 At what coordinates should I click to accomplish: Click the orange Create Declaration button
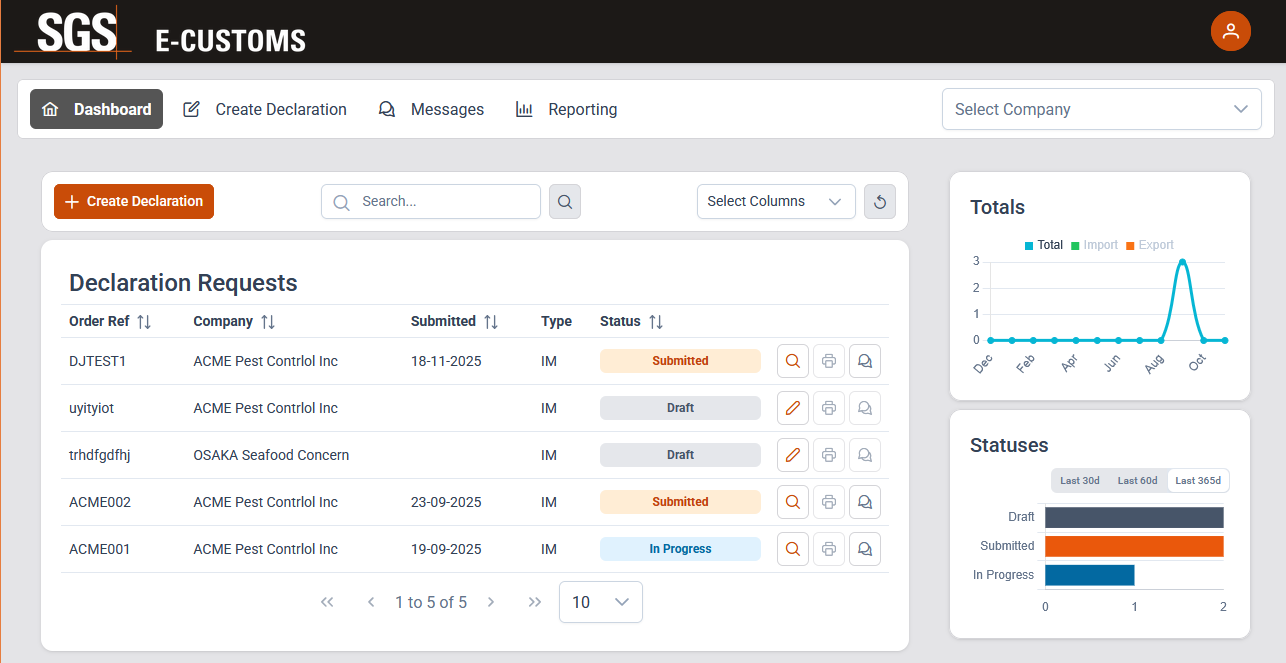pos(134,201)
